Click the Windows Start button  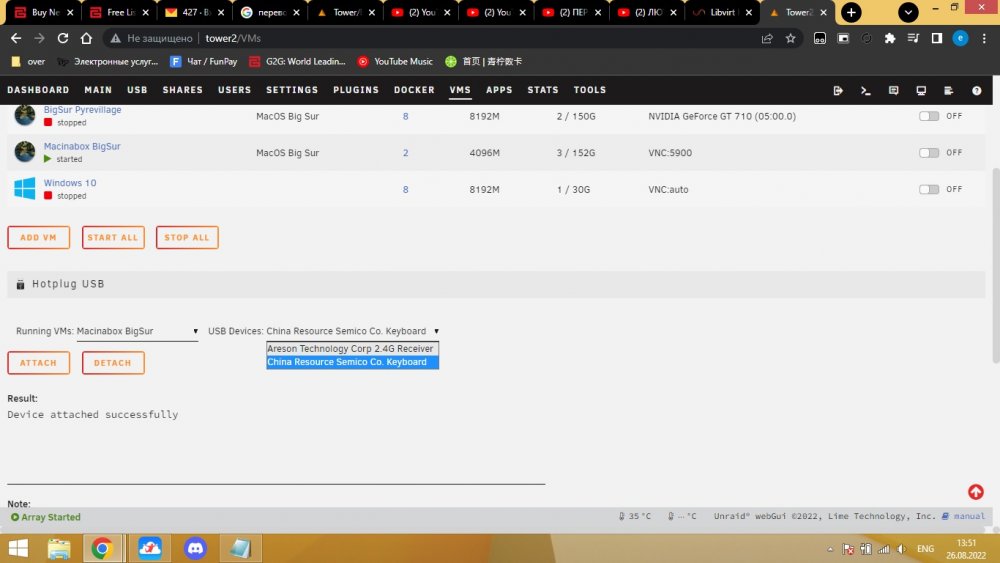click(x=18, y=548)
